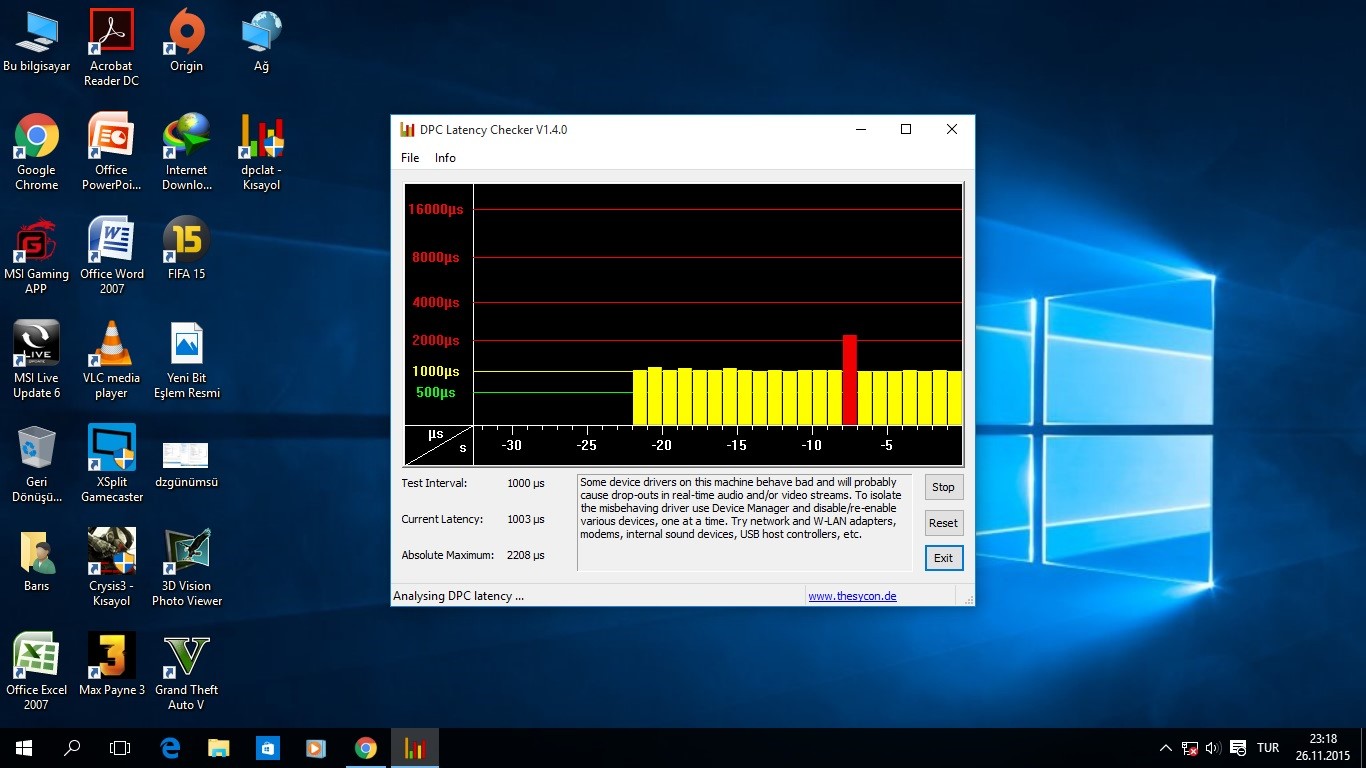The image size is (1366, 768).
Task: Open the media player taskbar icon
Action: [316, 748]
